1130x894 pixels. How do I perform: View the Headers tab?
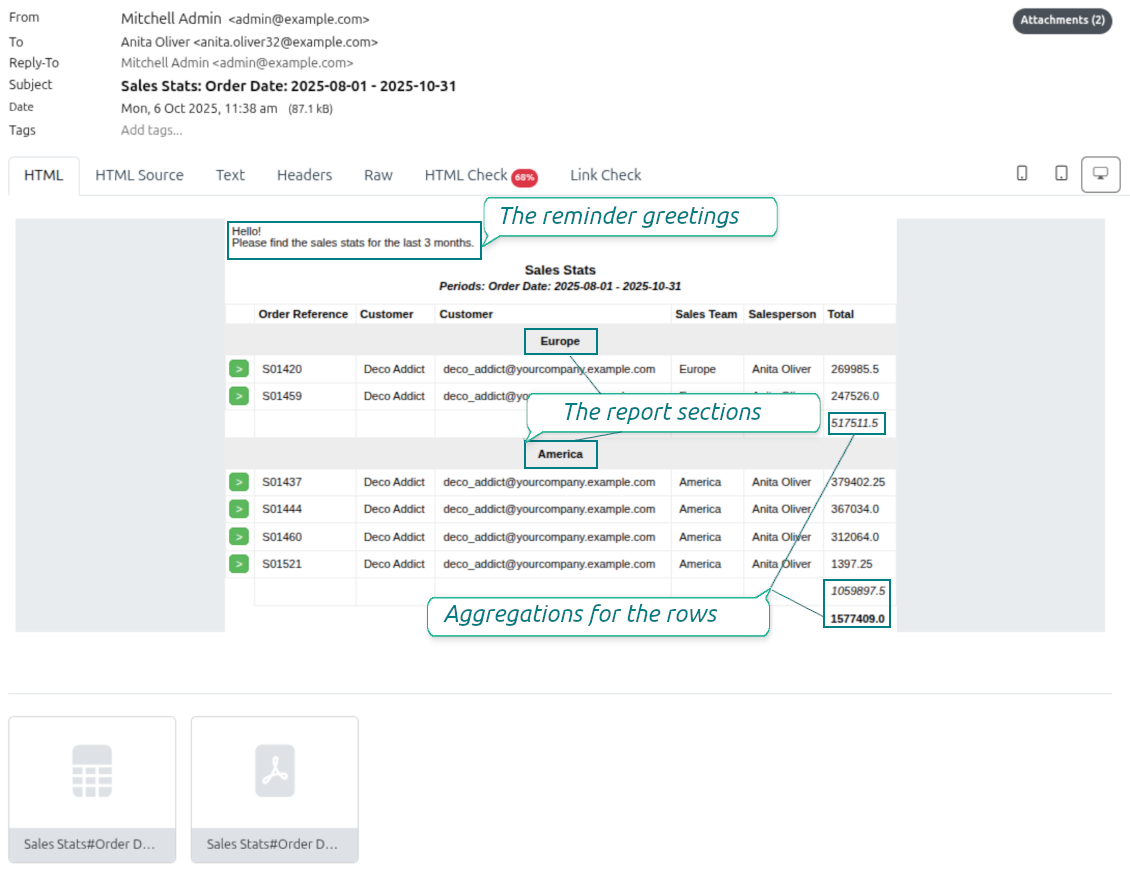pos(304,175)
